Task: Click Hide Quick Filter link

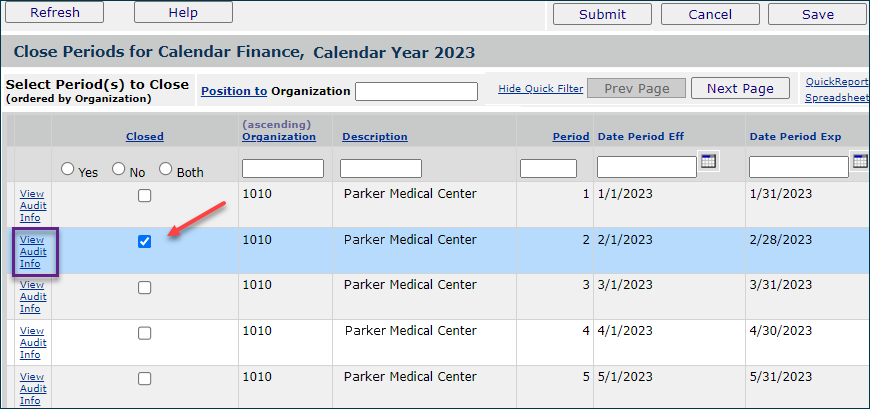Action: point(540,89)
